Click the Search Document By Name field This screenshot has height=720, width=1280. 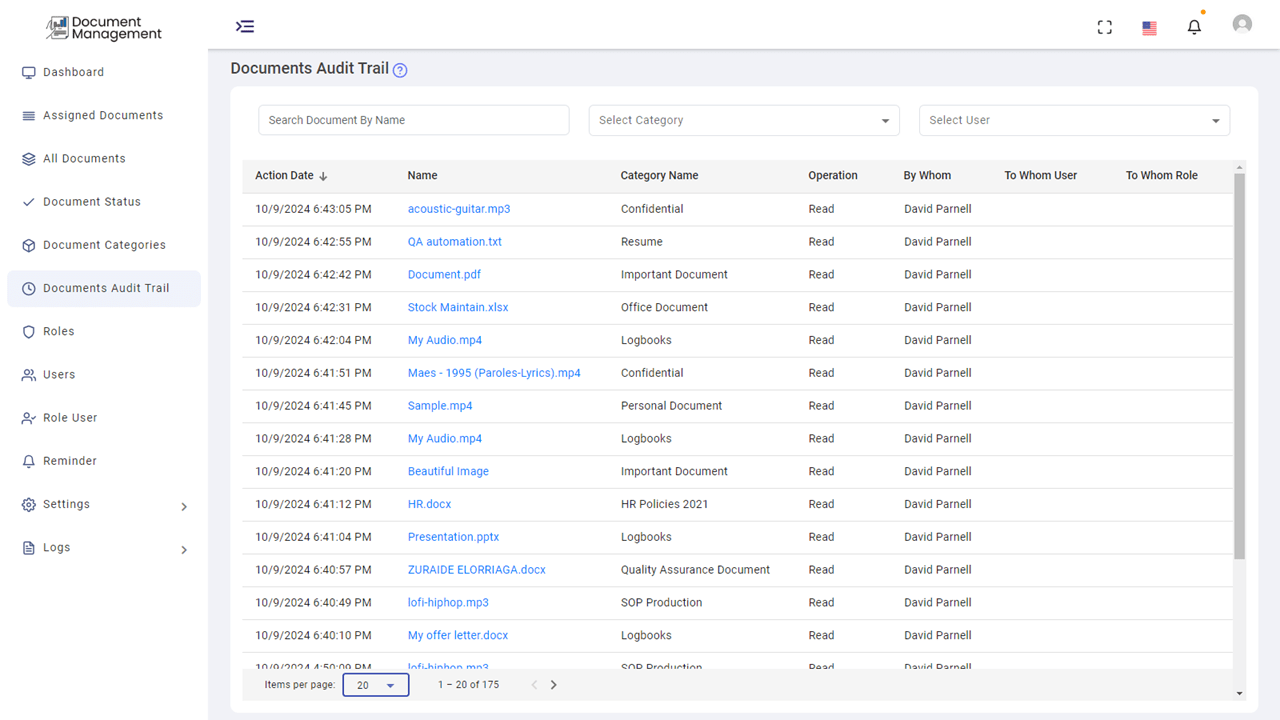[414, 120]
